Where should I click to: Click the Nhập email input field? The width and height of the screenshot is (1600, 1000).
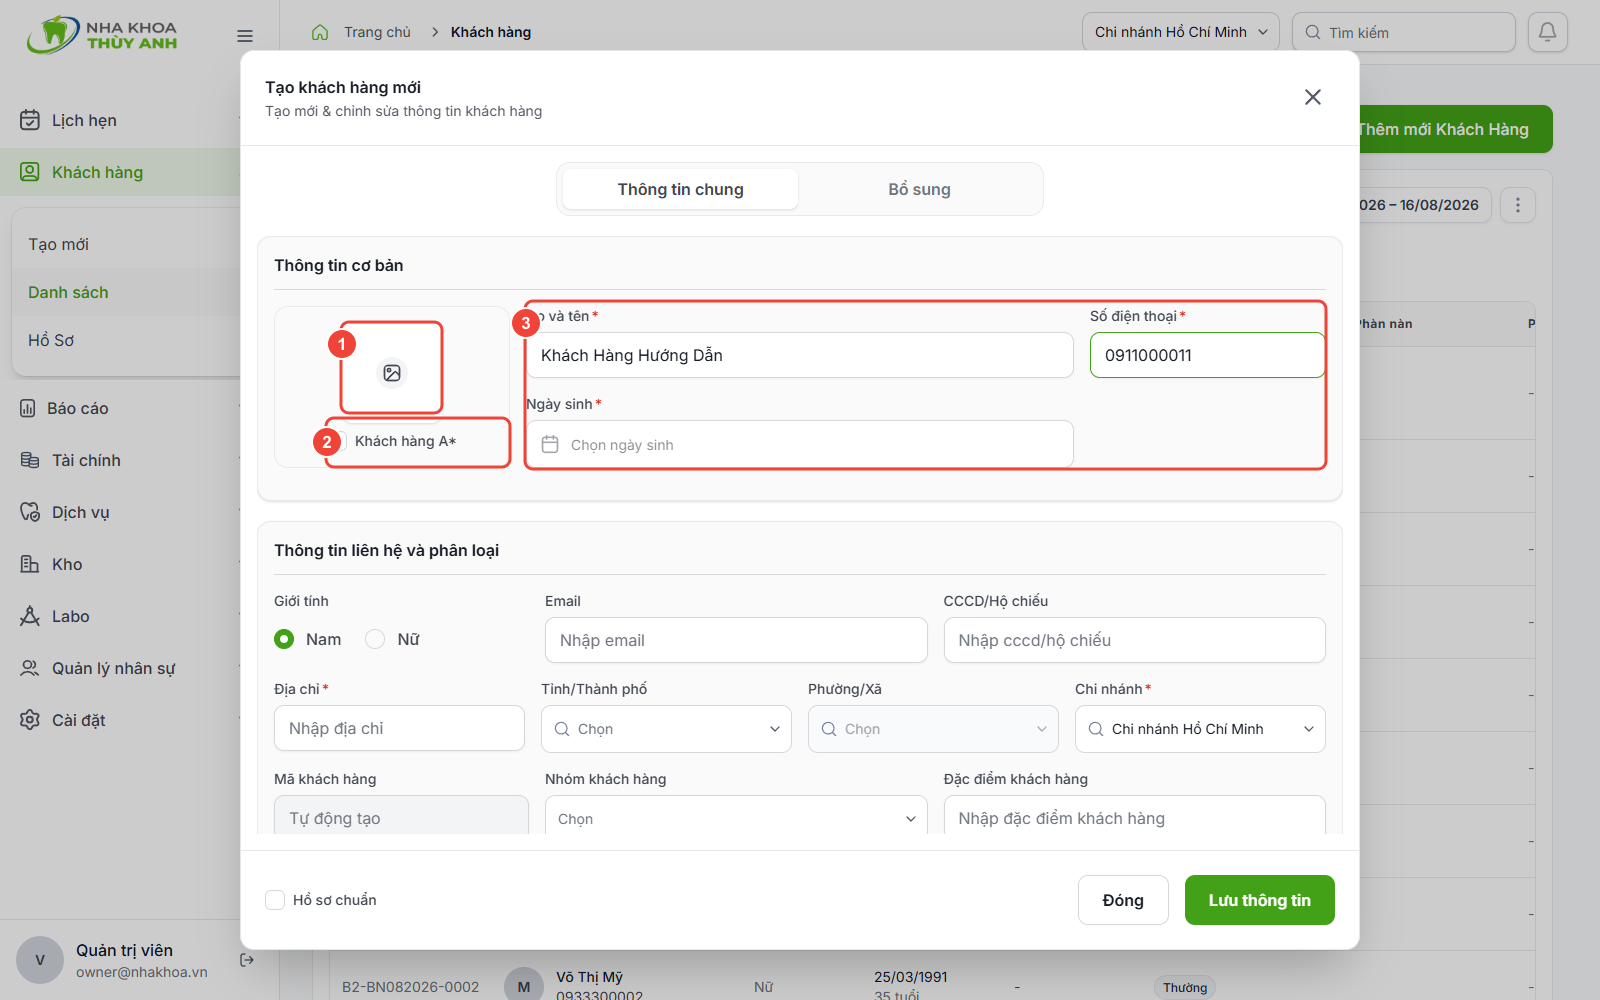click(x=736, y=640)
